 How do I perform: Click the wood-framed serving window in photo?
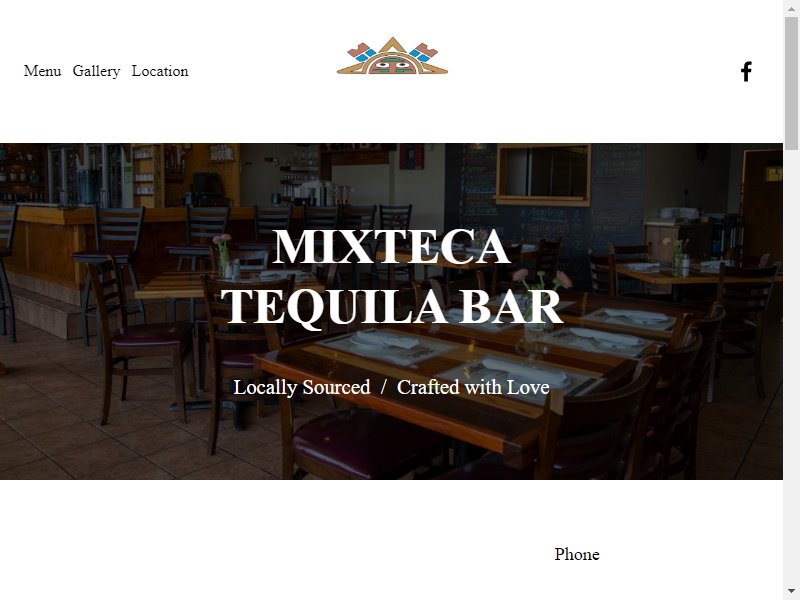point(543,174)
